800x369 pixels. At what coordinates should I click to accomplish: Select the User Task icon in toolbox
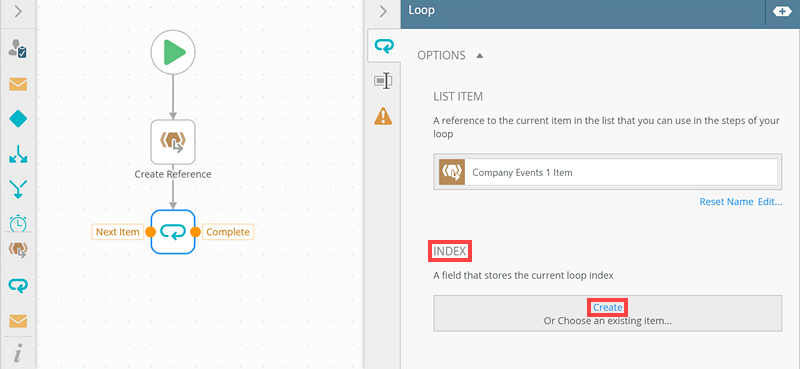pyautogui.click(x=18, y=49)
